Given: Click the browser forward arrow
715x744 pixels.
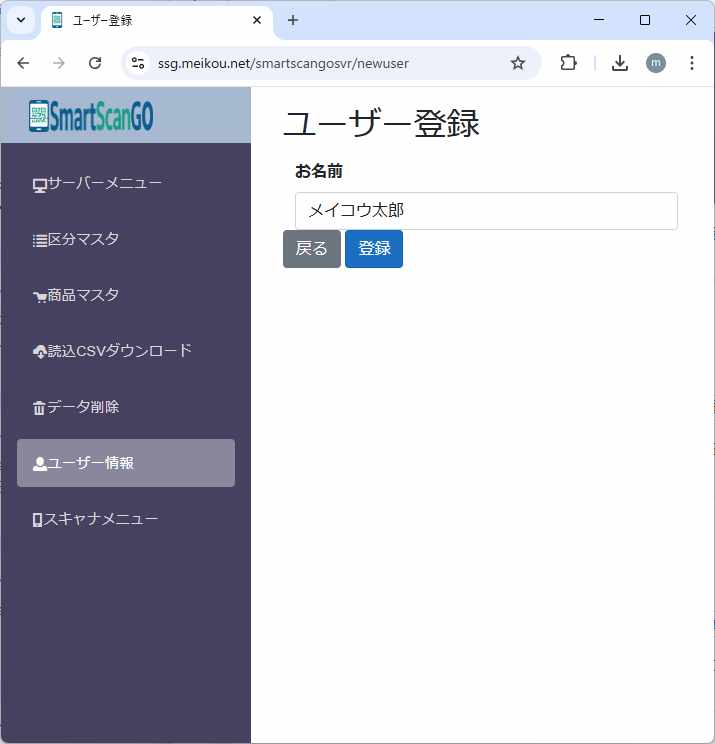Looking at the screenshot, I should point(59,63).
